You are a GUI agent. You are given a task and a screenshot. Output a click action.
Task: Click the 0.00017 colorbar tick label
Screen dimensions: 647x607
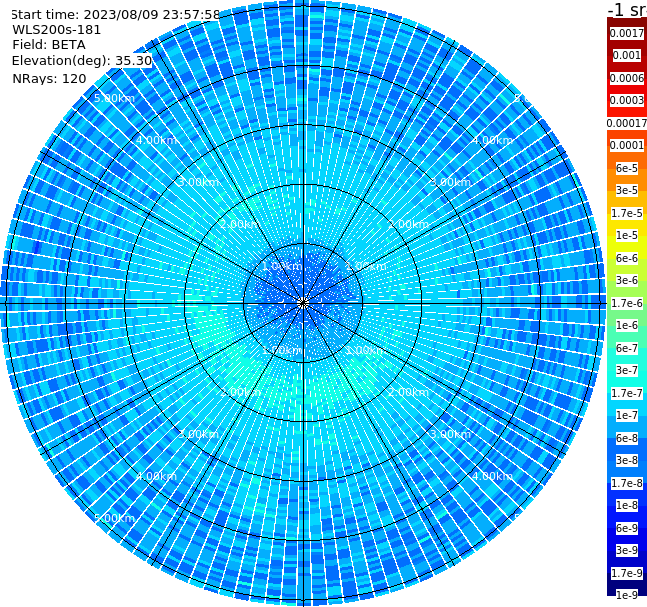(x=627, y=123)
